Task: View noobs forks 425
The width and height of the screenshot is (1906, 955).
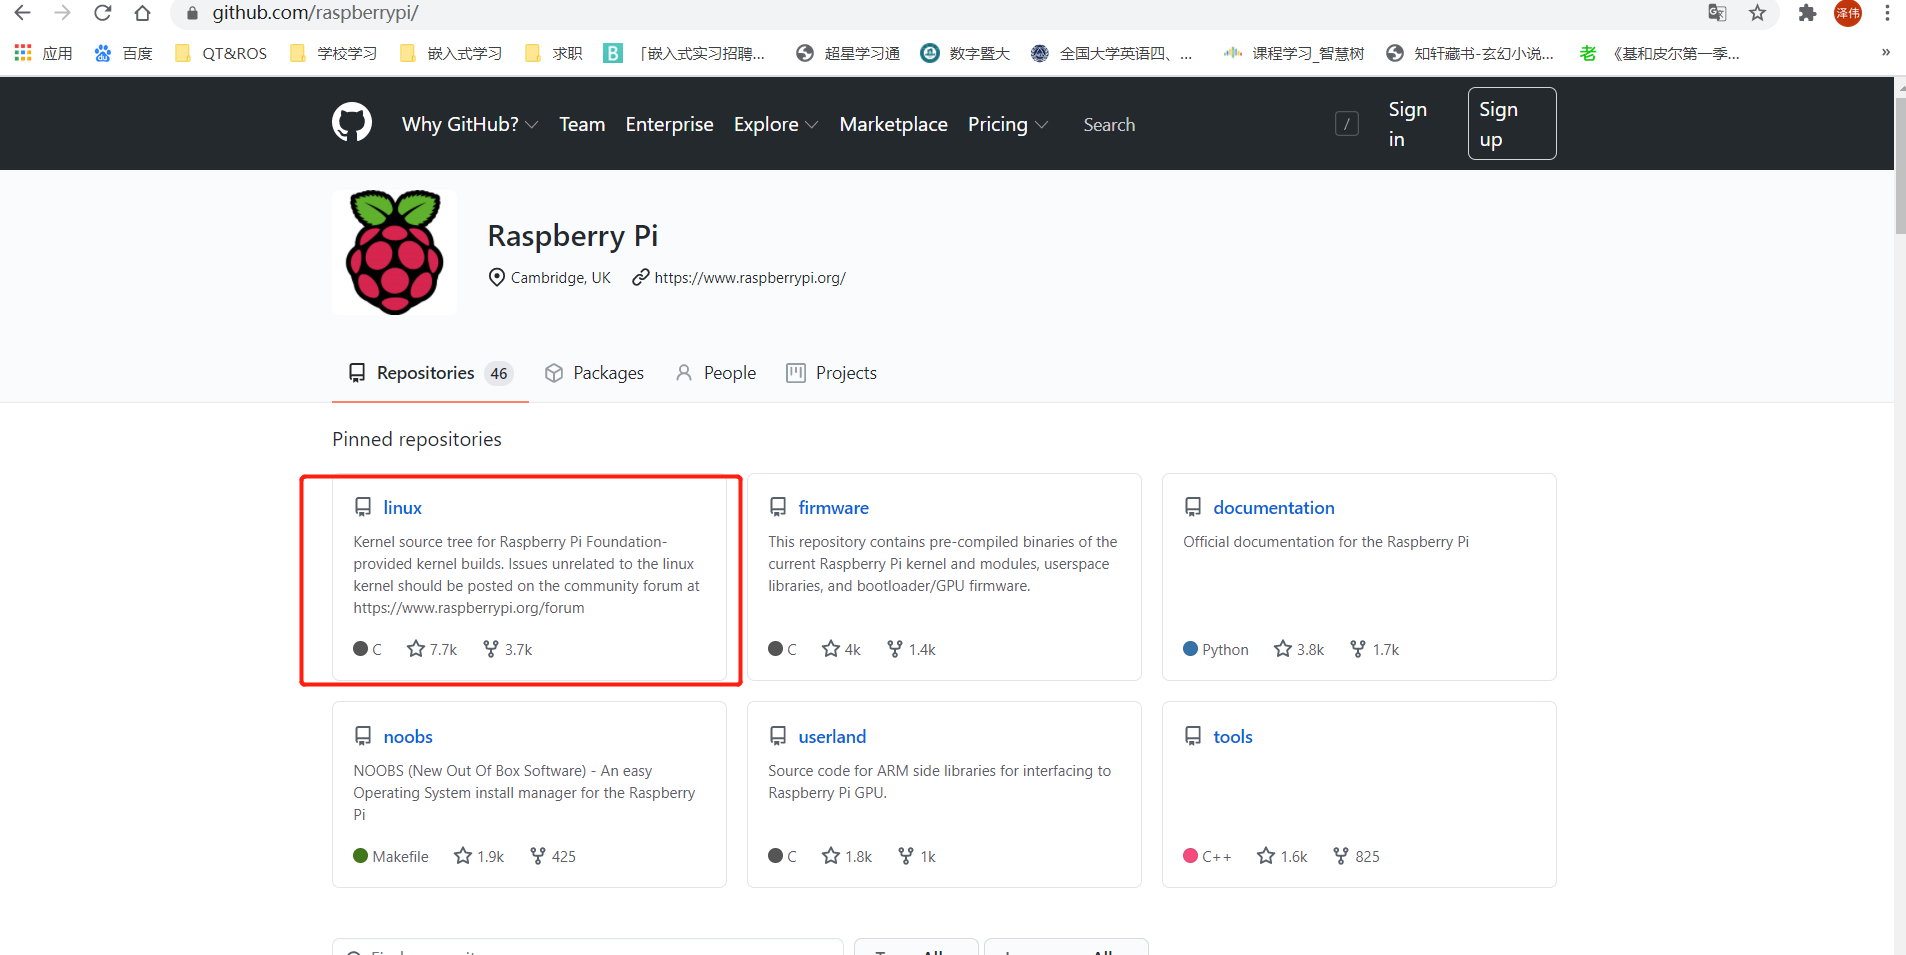Action: click(x=553, y=856)
